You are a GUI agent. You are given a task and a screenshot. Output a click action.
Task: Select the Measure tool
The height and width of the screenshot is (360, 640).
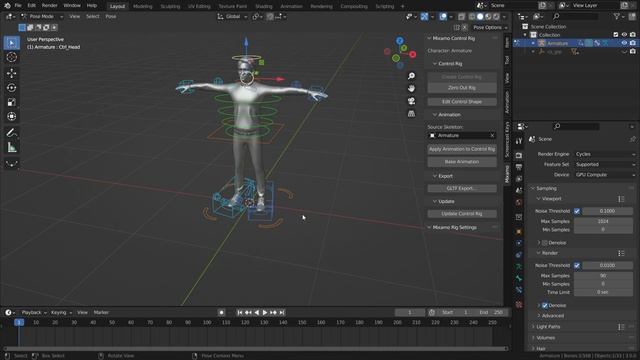tap(11, 147)
